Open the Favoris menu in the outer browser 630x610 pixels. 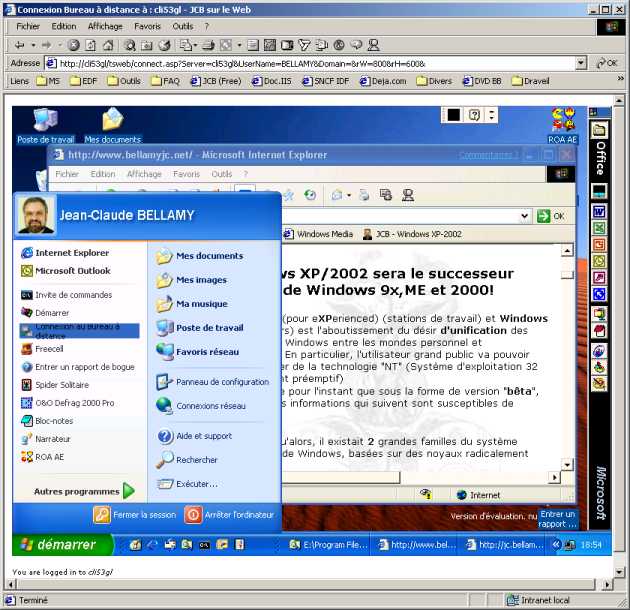pyautogui.click(x=147, y=27)
